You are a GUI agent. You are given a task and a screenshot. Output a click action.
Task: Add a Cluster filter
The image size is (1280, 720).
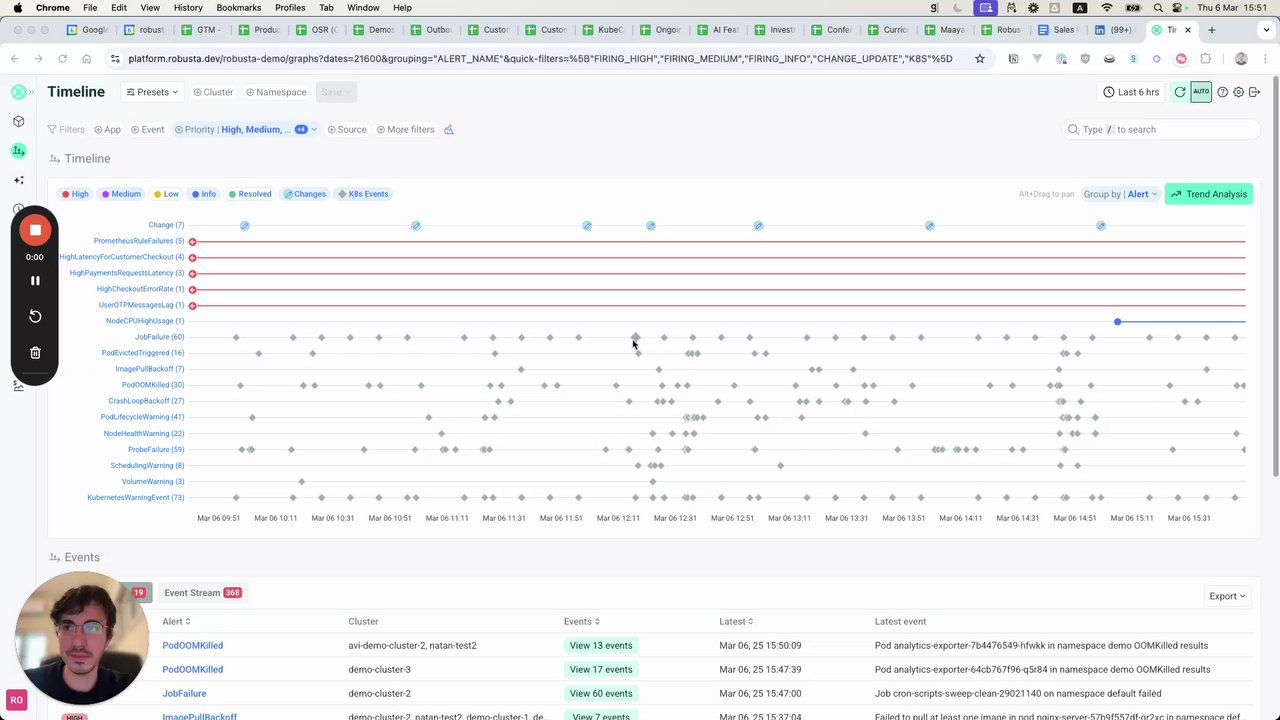click(213, 92)
